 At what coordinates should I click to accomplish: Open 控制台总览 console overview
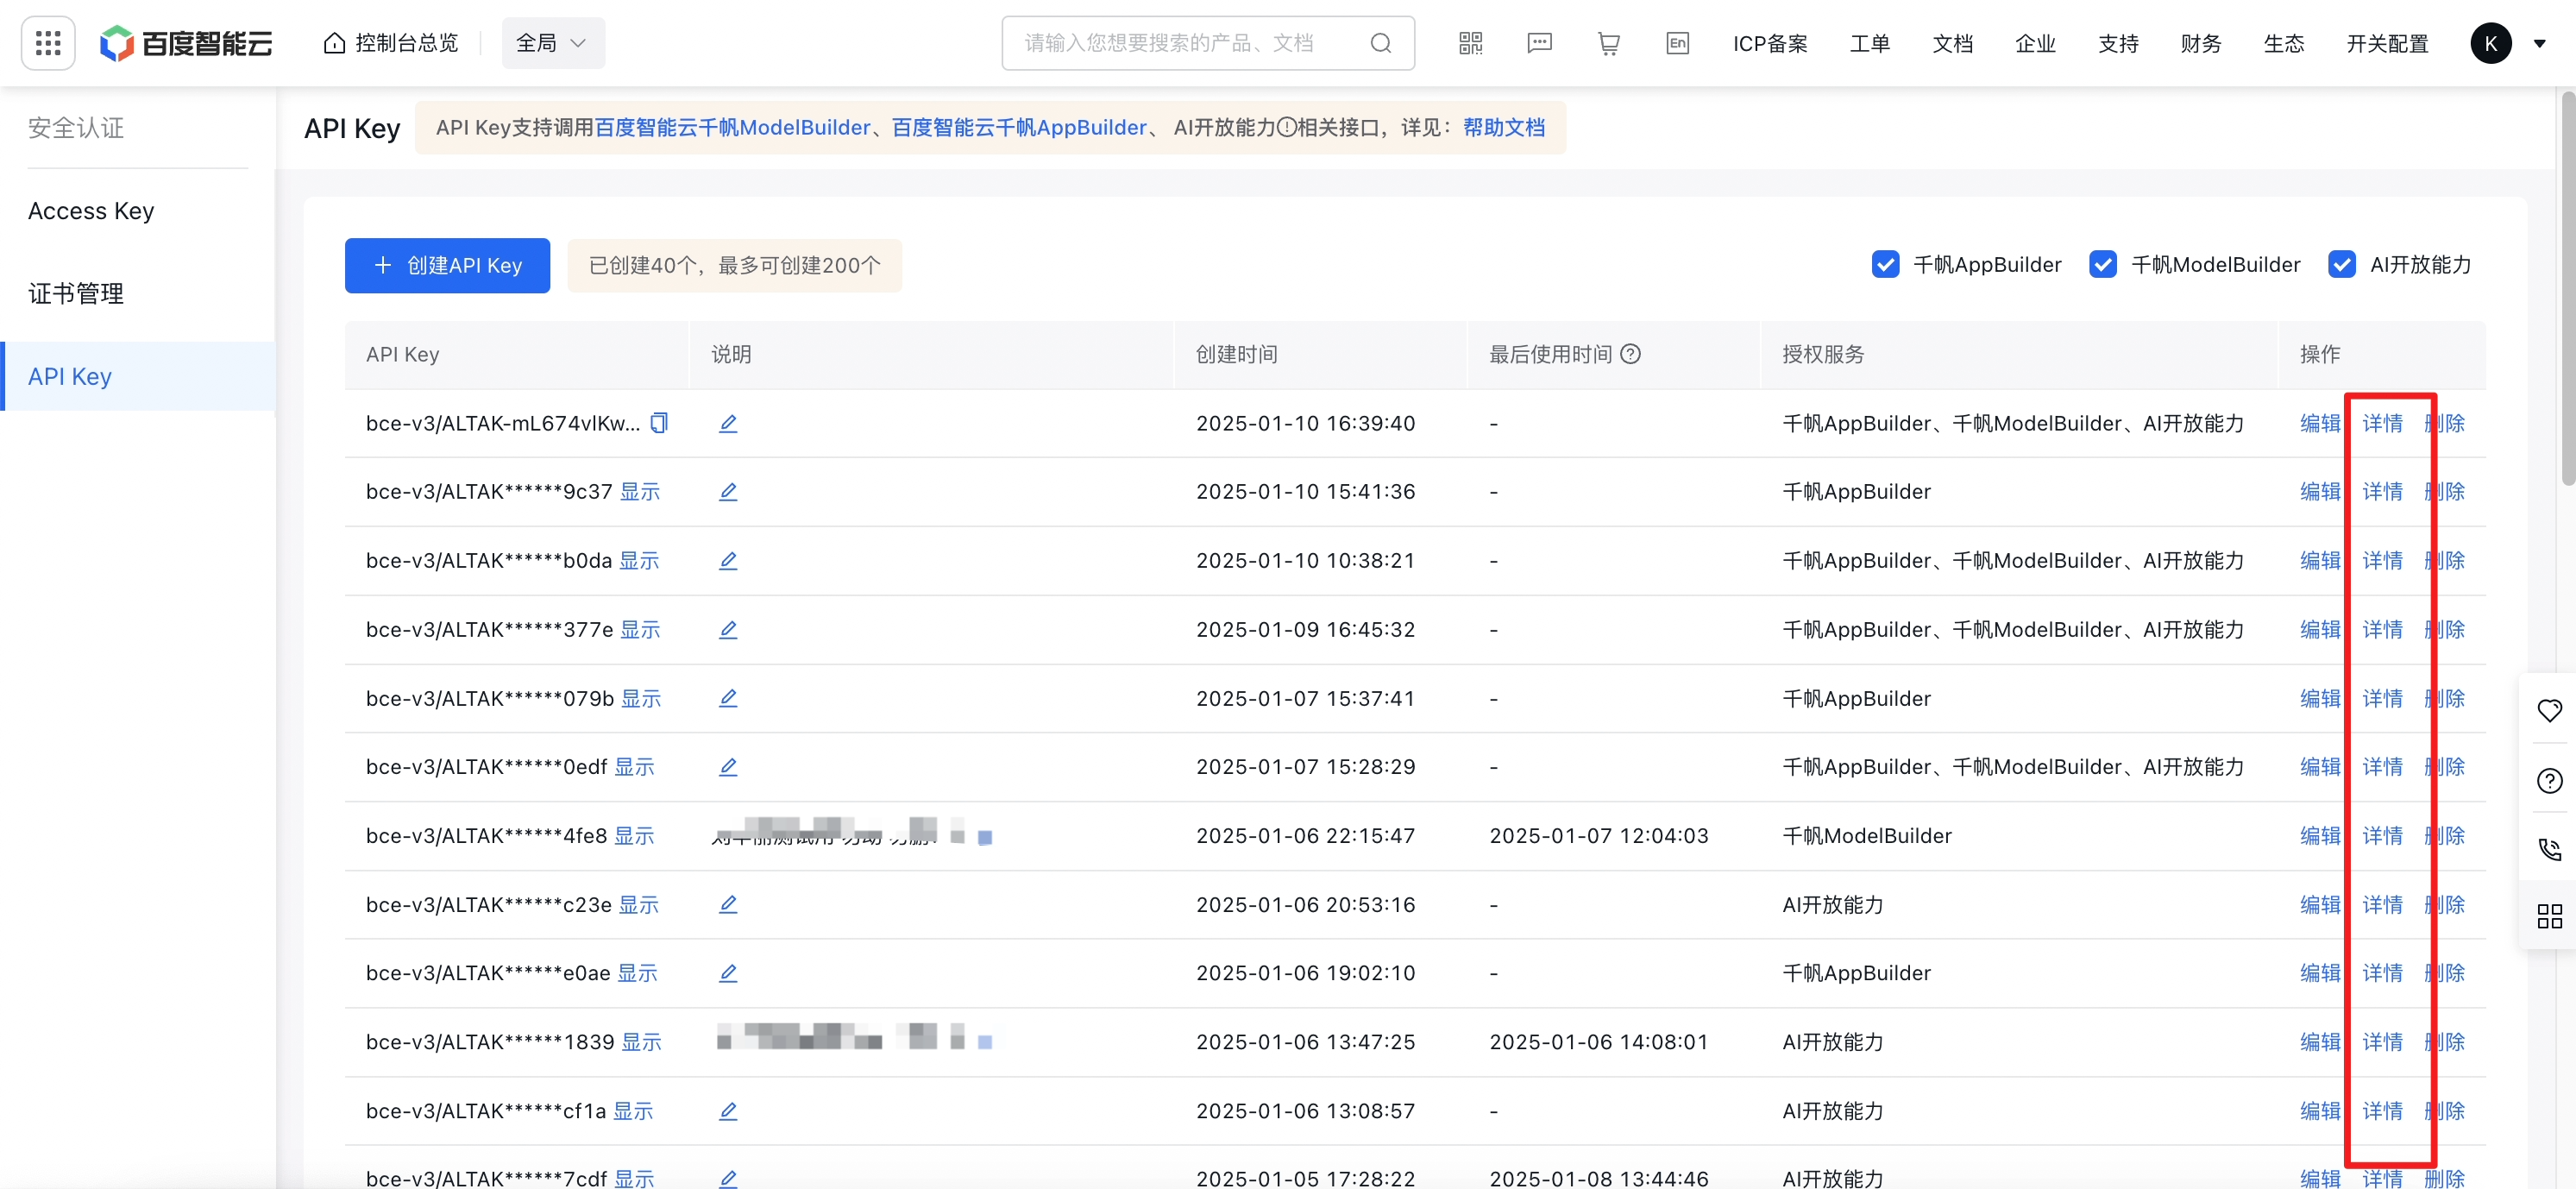391,43
